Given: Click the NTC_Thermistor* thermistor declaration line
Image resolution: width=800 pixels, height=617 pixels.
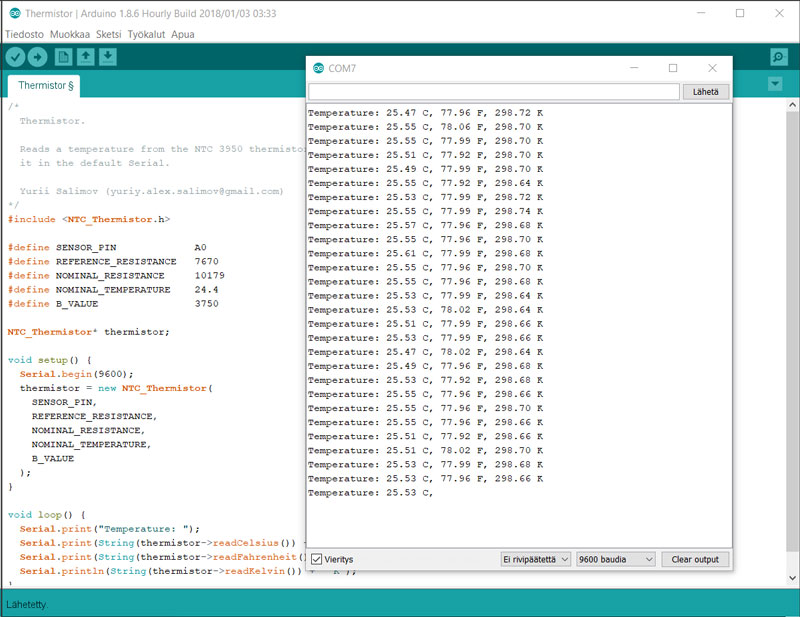Looking at the screenshot, I should tap(88, 332).
